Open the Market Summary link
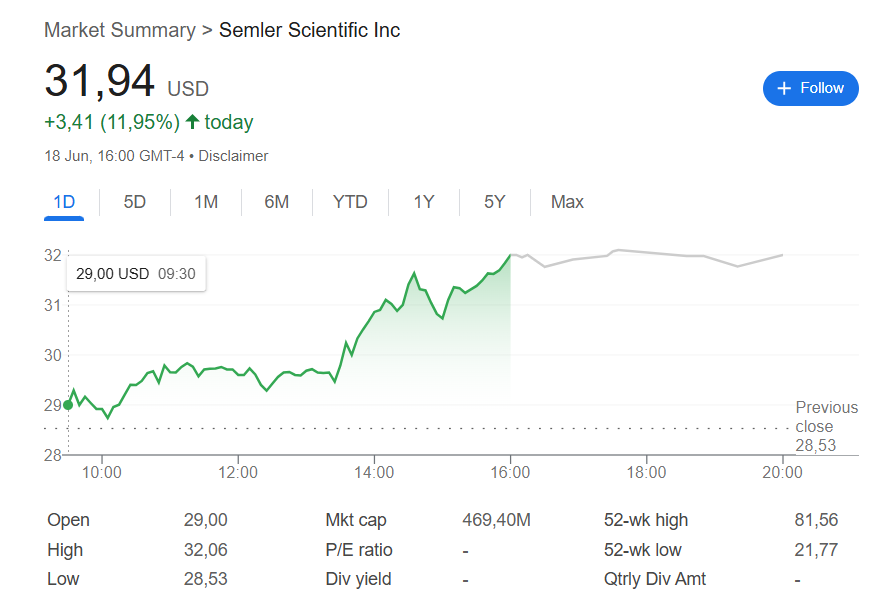 pos(120,30)
